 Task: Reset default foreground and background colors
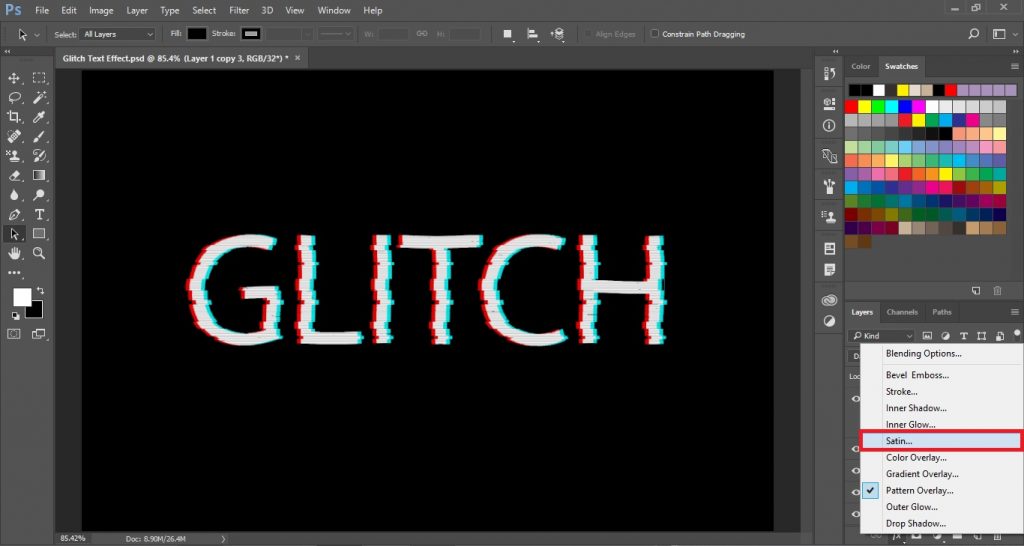tap(15, 316)
